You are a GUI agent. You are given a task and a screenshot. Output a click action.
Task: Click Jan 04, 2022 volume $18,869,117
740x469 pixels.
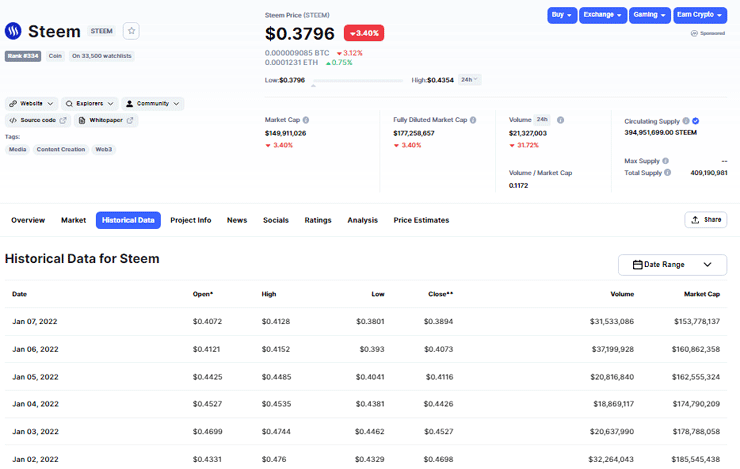pyautogui.click(x=614, y=404)
